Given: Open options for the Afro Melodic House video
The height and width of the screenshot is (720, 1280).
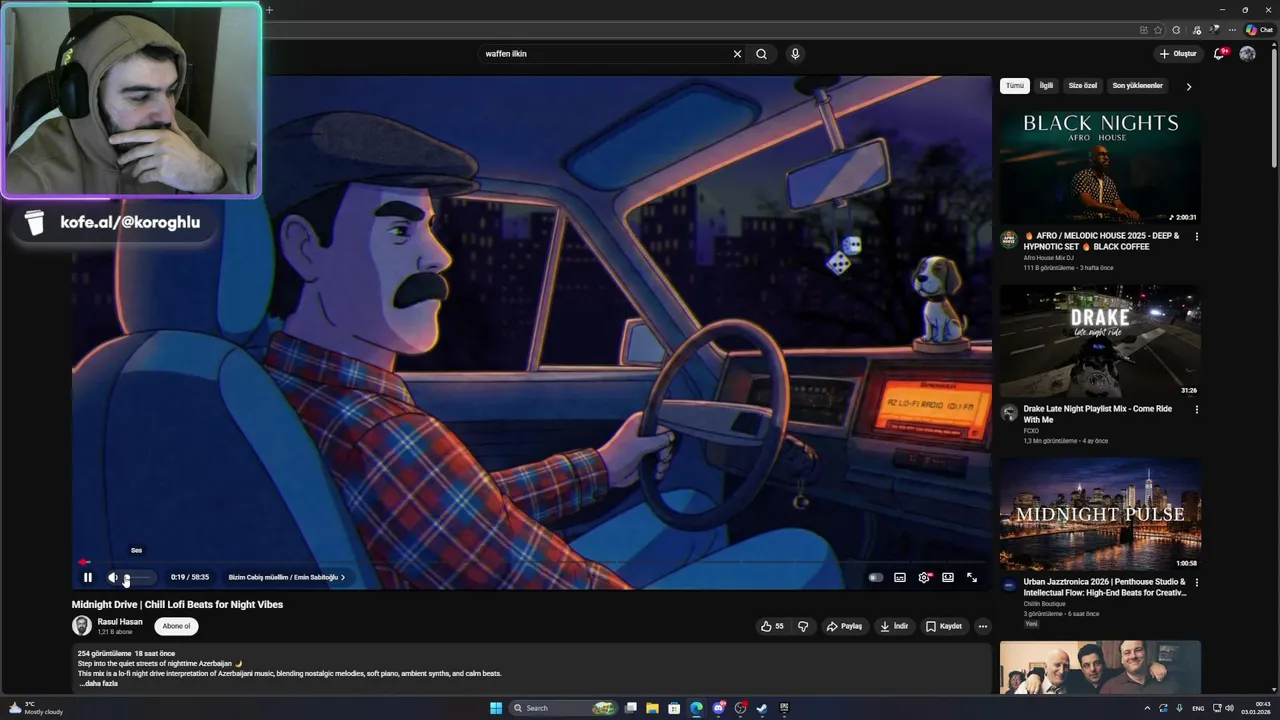Looking at the screenshot, I should pos(1196,237).
